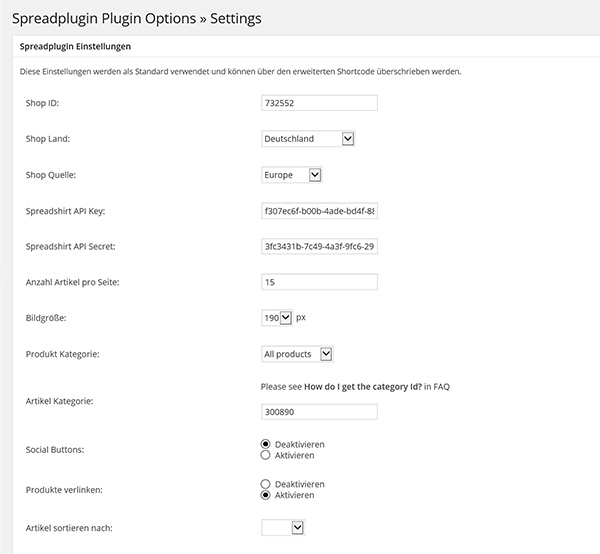This screenshot has width=600, height=554.
Task: Click the 'Spreadplugin Plugin Options » Settings' heading
Action: click(137, 18)
